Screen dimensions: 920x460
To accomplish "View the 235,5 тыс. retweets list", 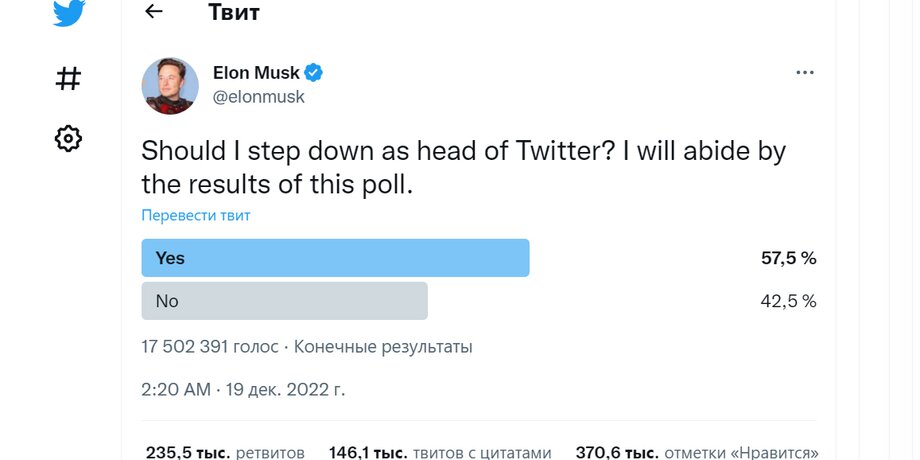I will (x=225, y=452).
